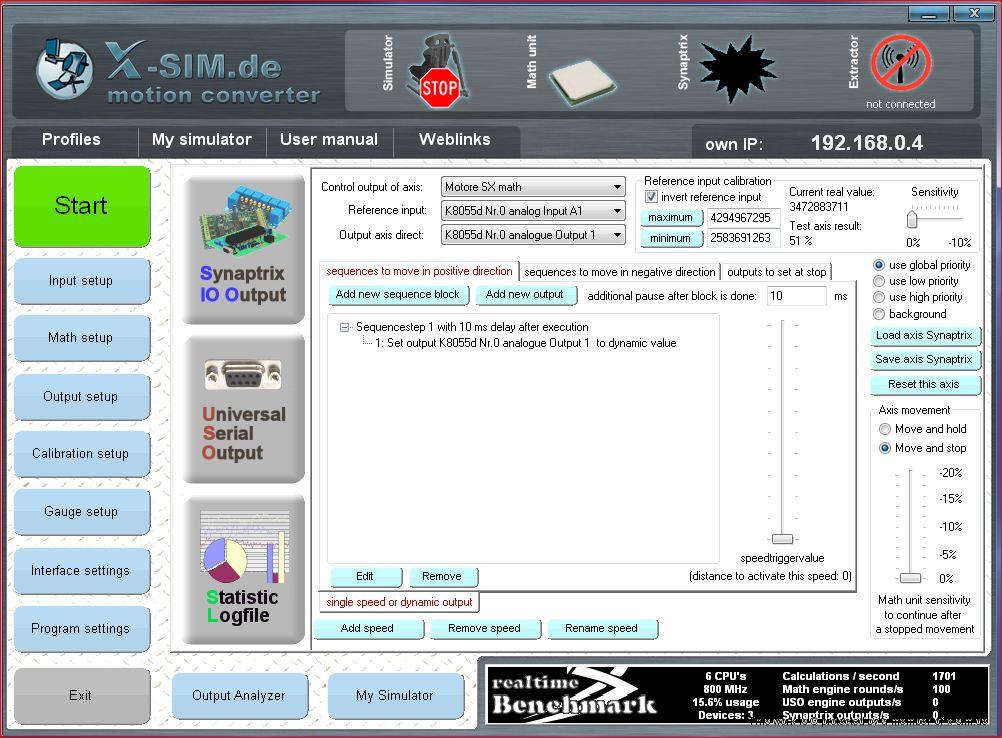Click the Remove speed button
Image resolution: width=1002 pixels, height=738 pixels.
click(485, 629)
